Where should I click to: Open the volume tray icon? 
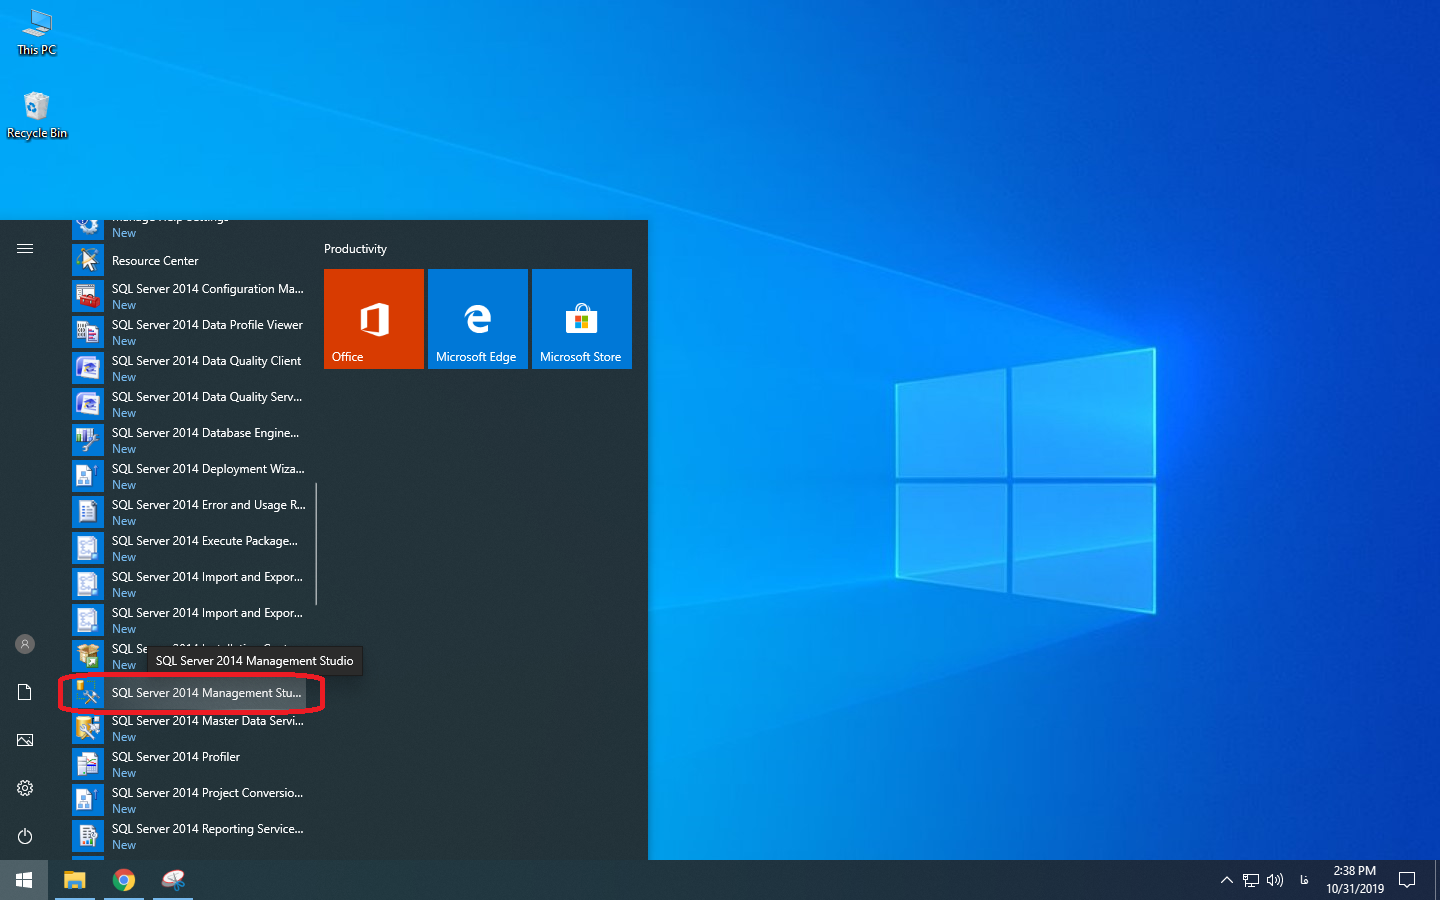[x=1275, y=880]
